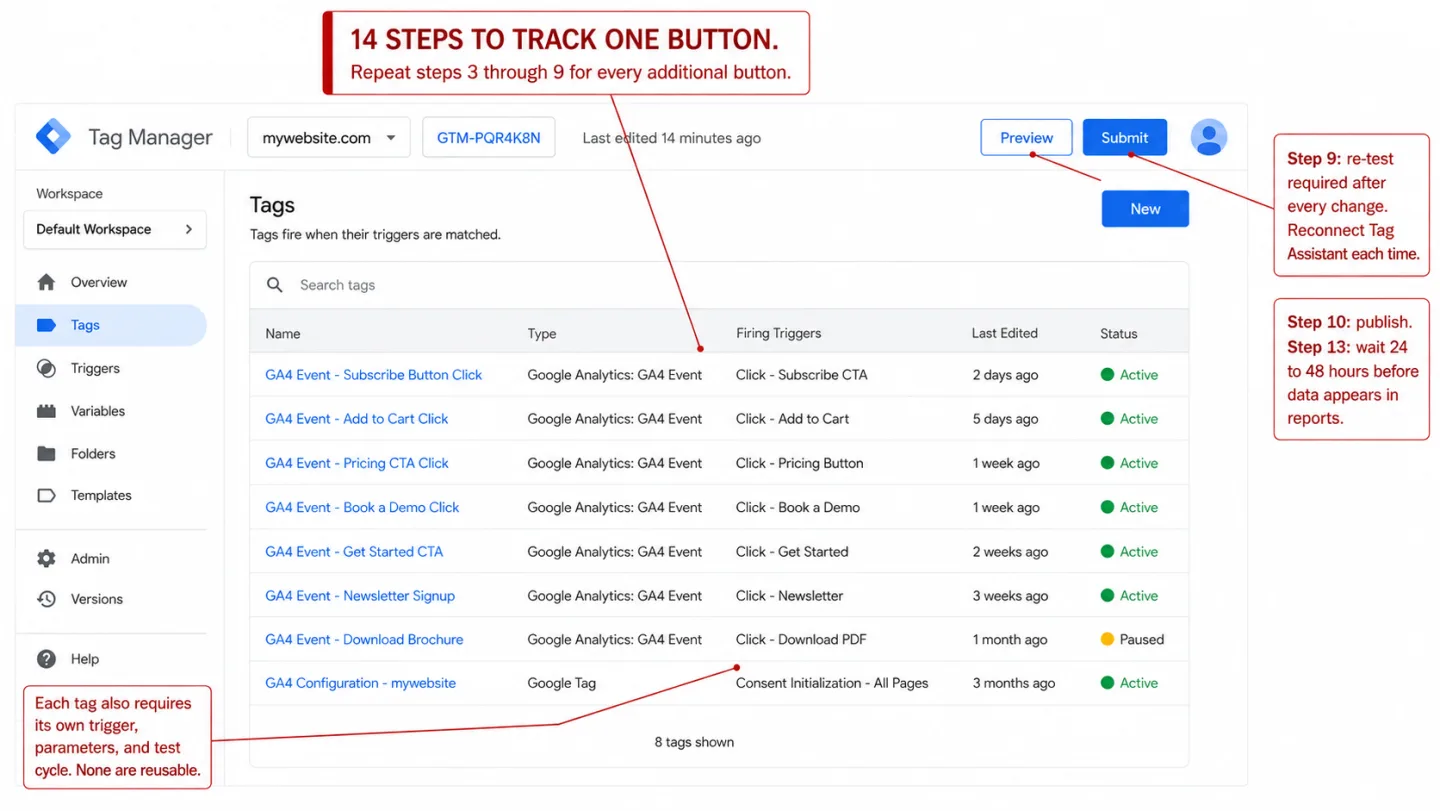Open GA4 Event - Subscribe Button Click tag
The height and width of the screenshot is (811, 1440).
(374, 375)
